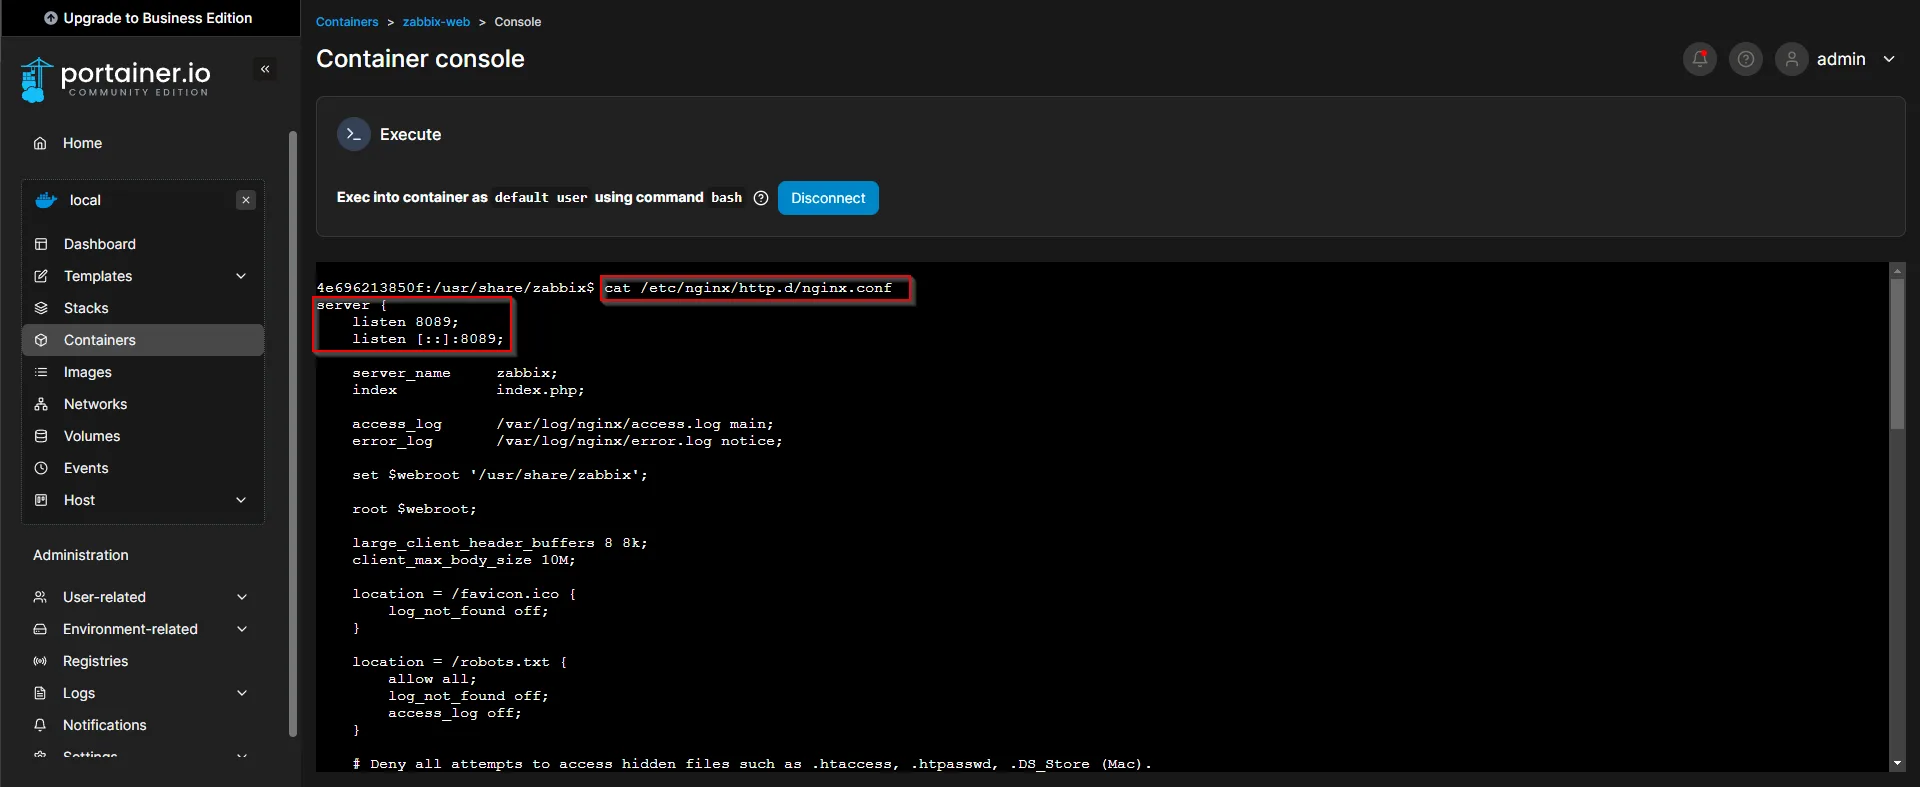
Task: Open Registries under Administration
Action: [x=143, y=661]
